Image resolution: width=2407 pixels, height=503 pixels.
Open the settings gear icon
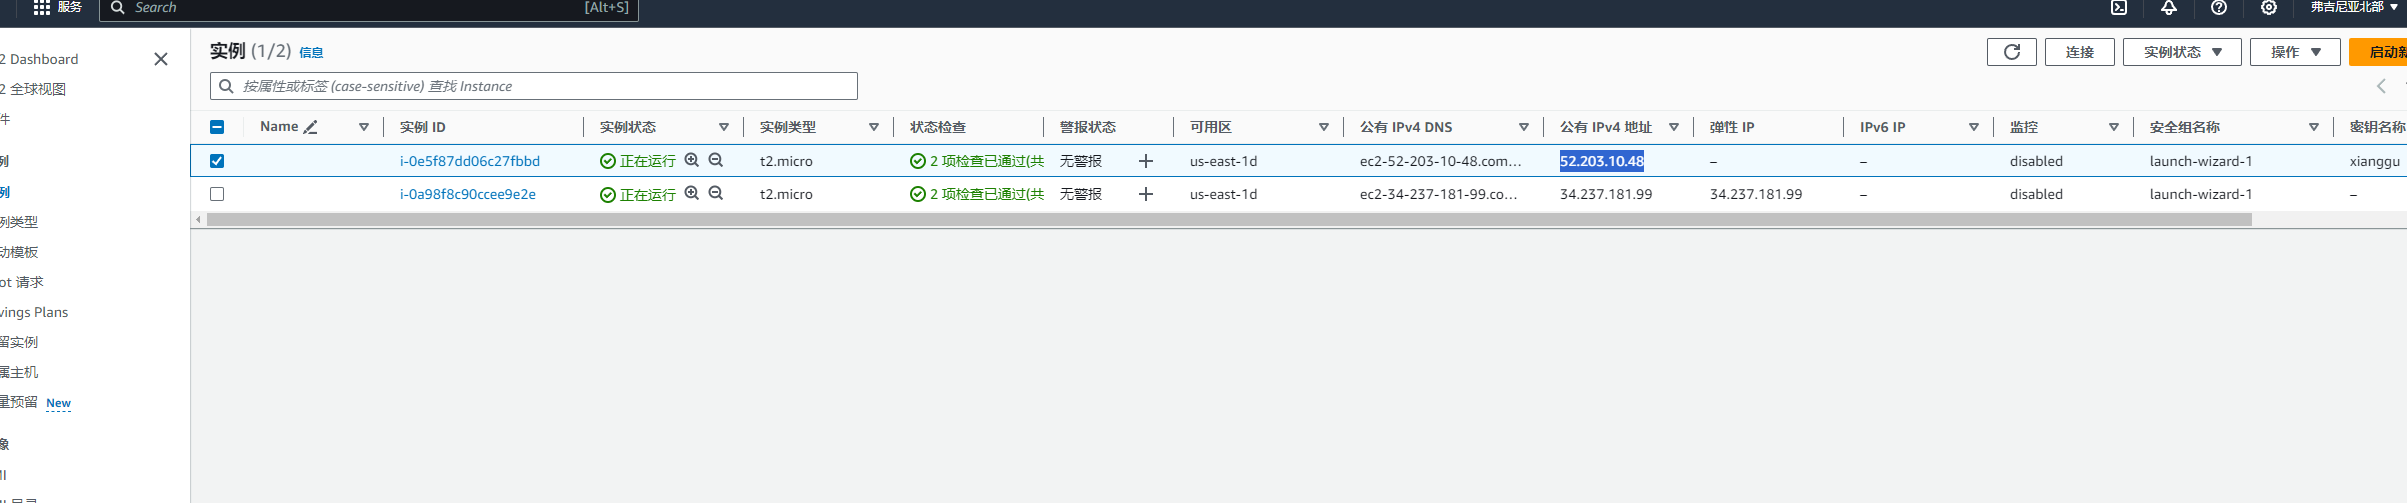(2269, 7)
